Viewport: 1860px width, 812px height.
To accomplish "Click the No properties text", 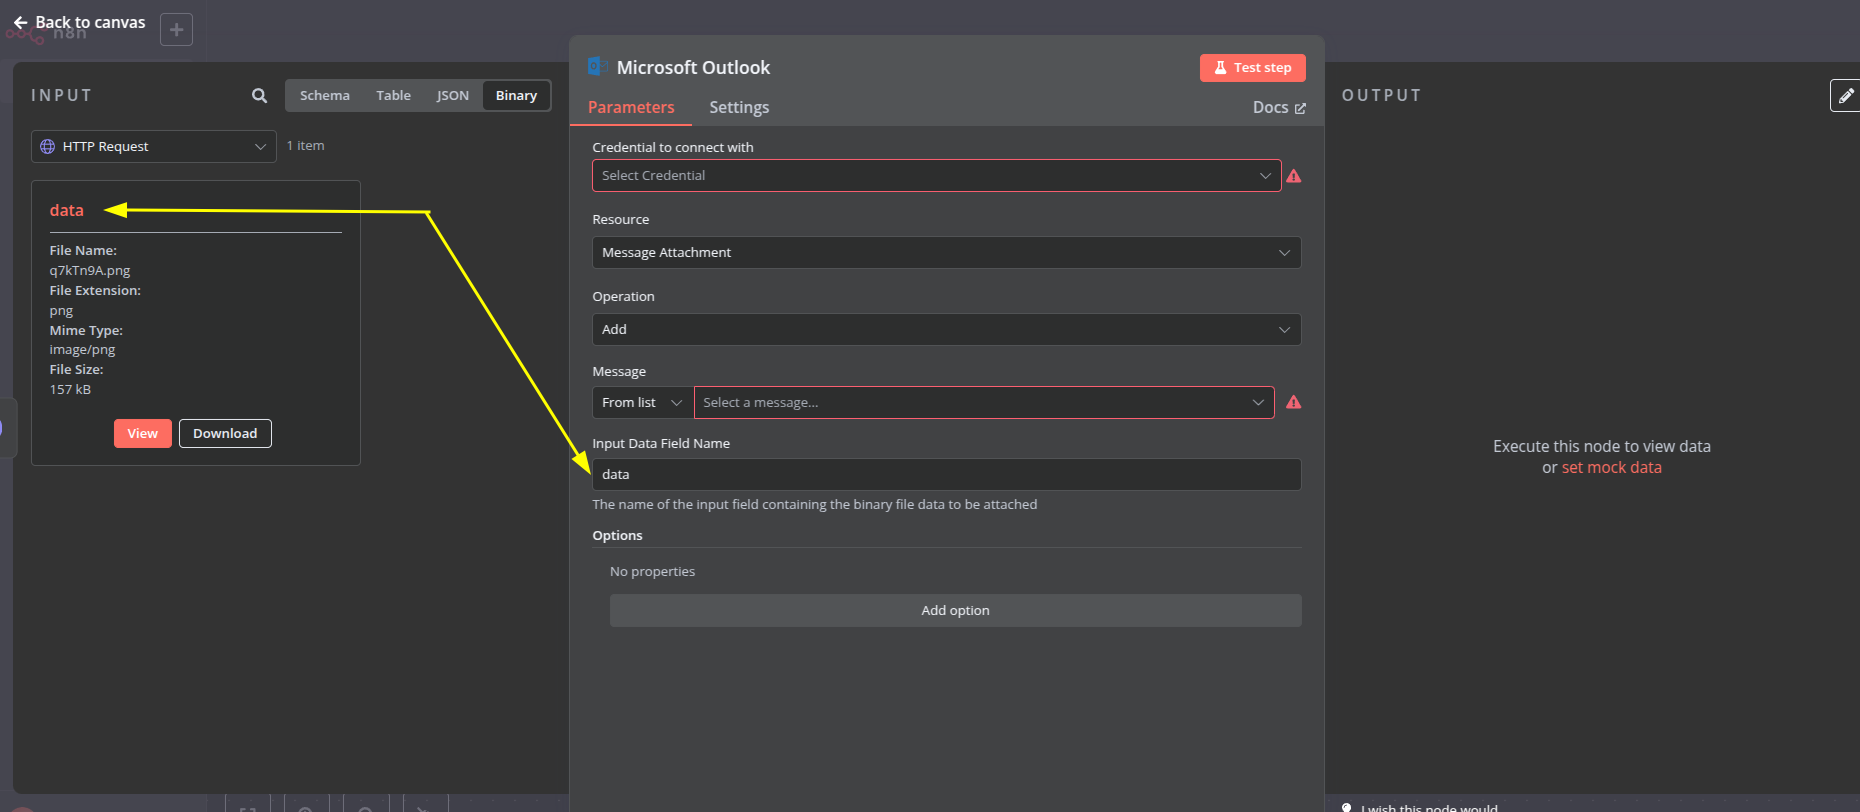I will pyautogui.click(x=652, y=572).
